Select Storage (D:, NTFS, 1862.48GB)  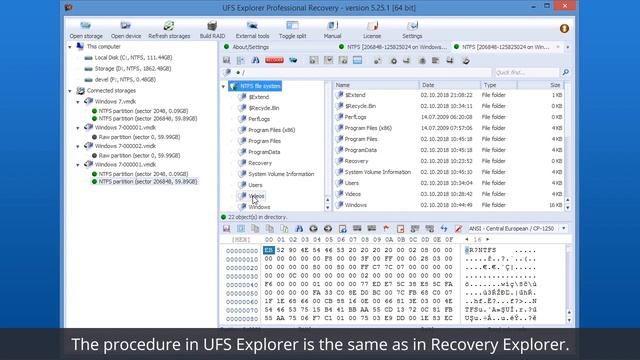pos(133,69)
